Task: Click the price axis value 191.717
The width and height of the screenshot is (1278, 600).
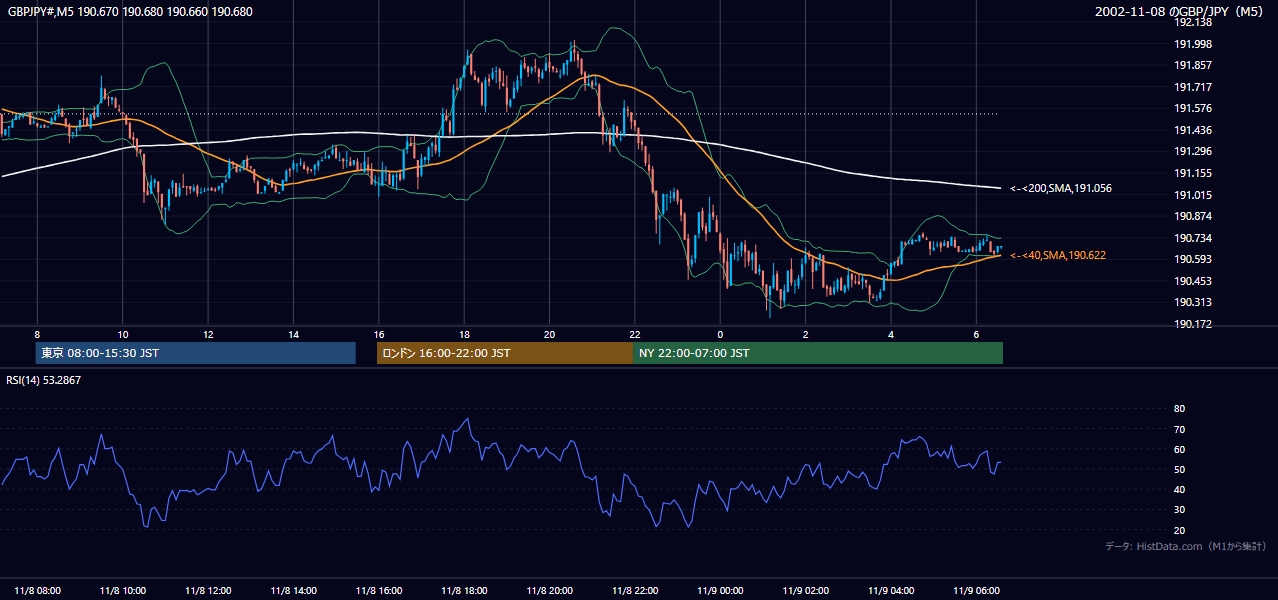Action: click(x=1193, y=87)
